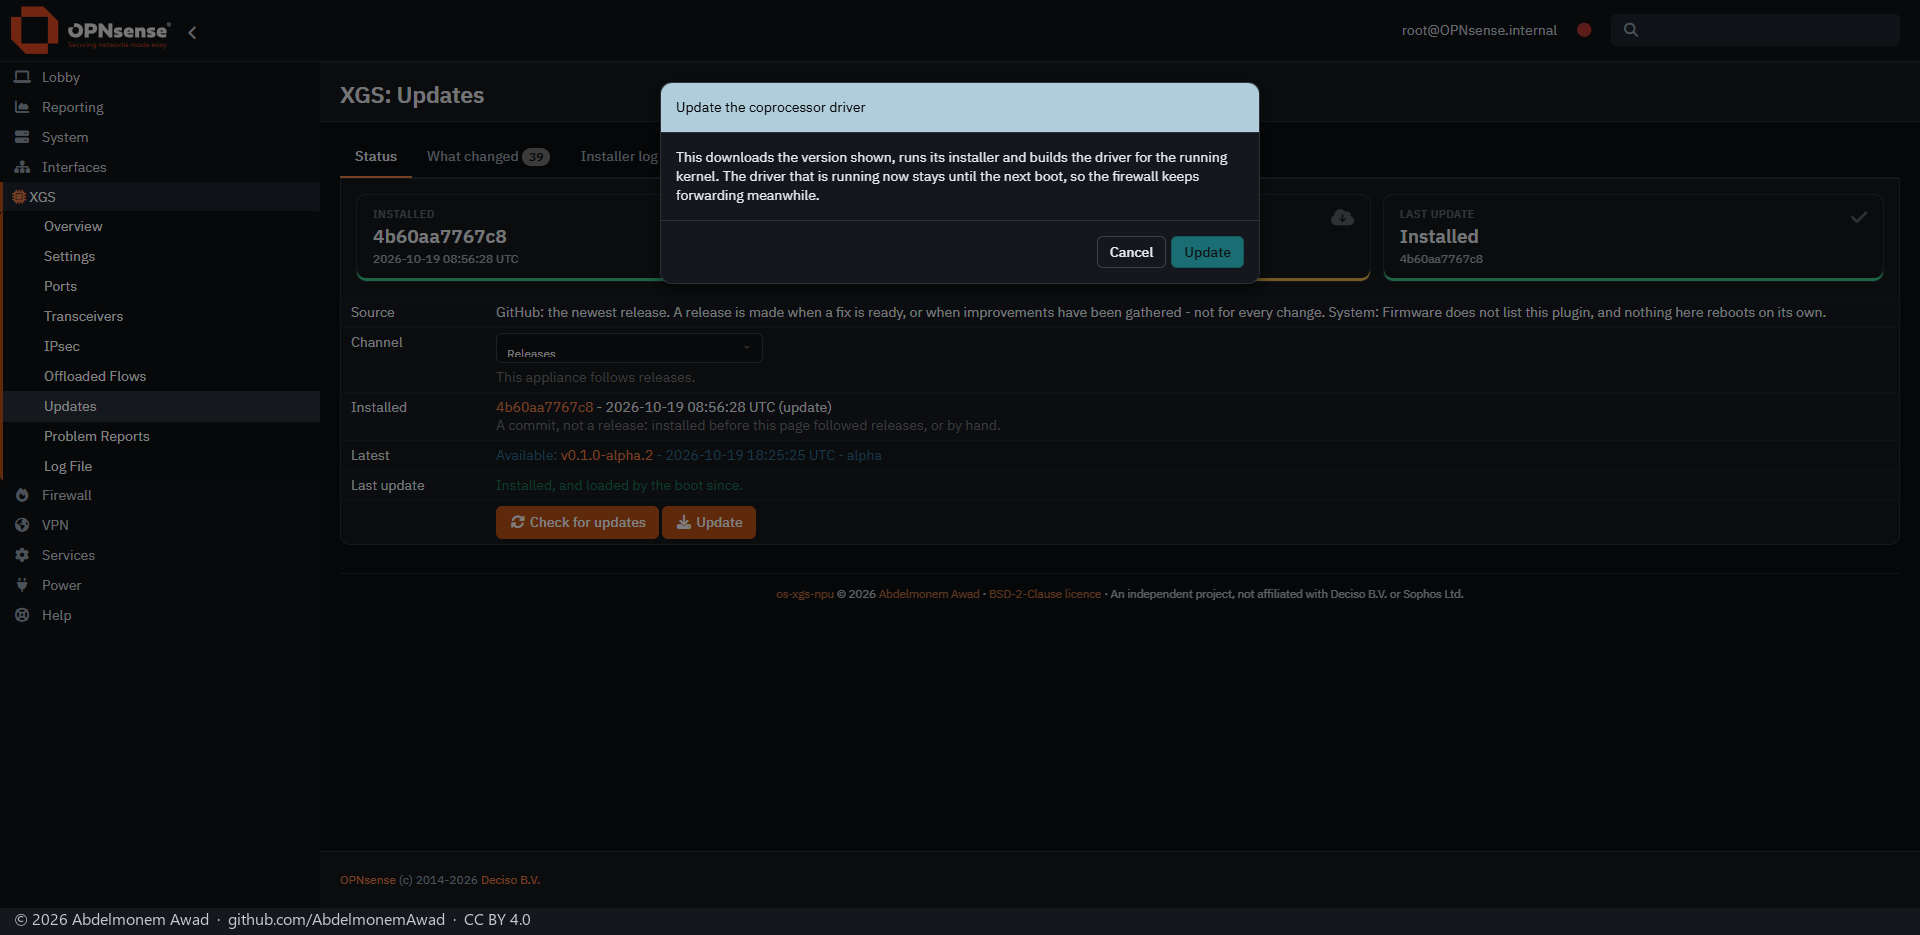
Task: Expand the System menu
Action: click(x=160, y=137)
